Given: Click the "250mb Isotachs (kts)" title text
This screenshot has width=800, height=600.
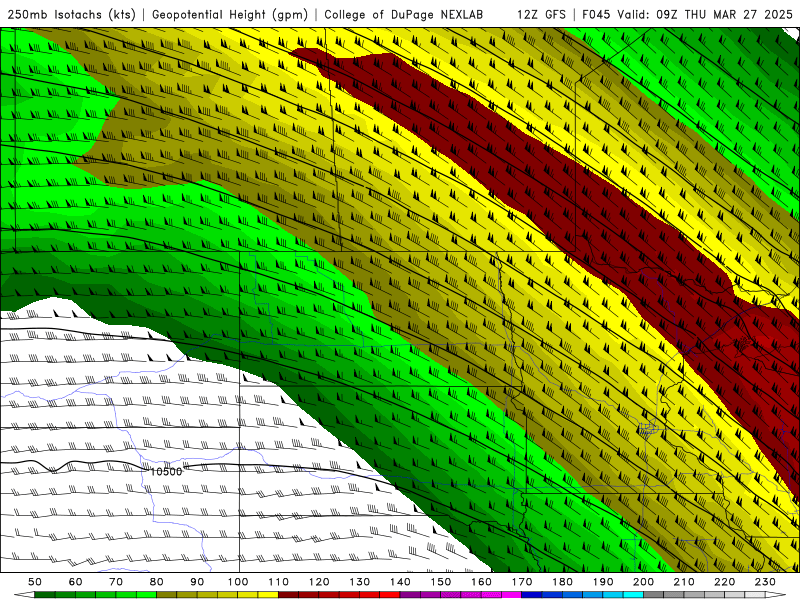Looking at the screenshot, I should pyautogui.click(x=71, y=14).
